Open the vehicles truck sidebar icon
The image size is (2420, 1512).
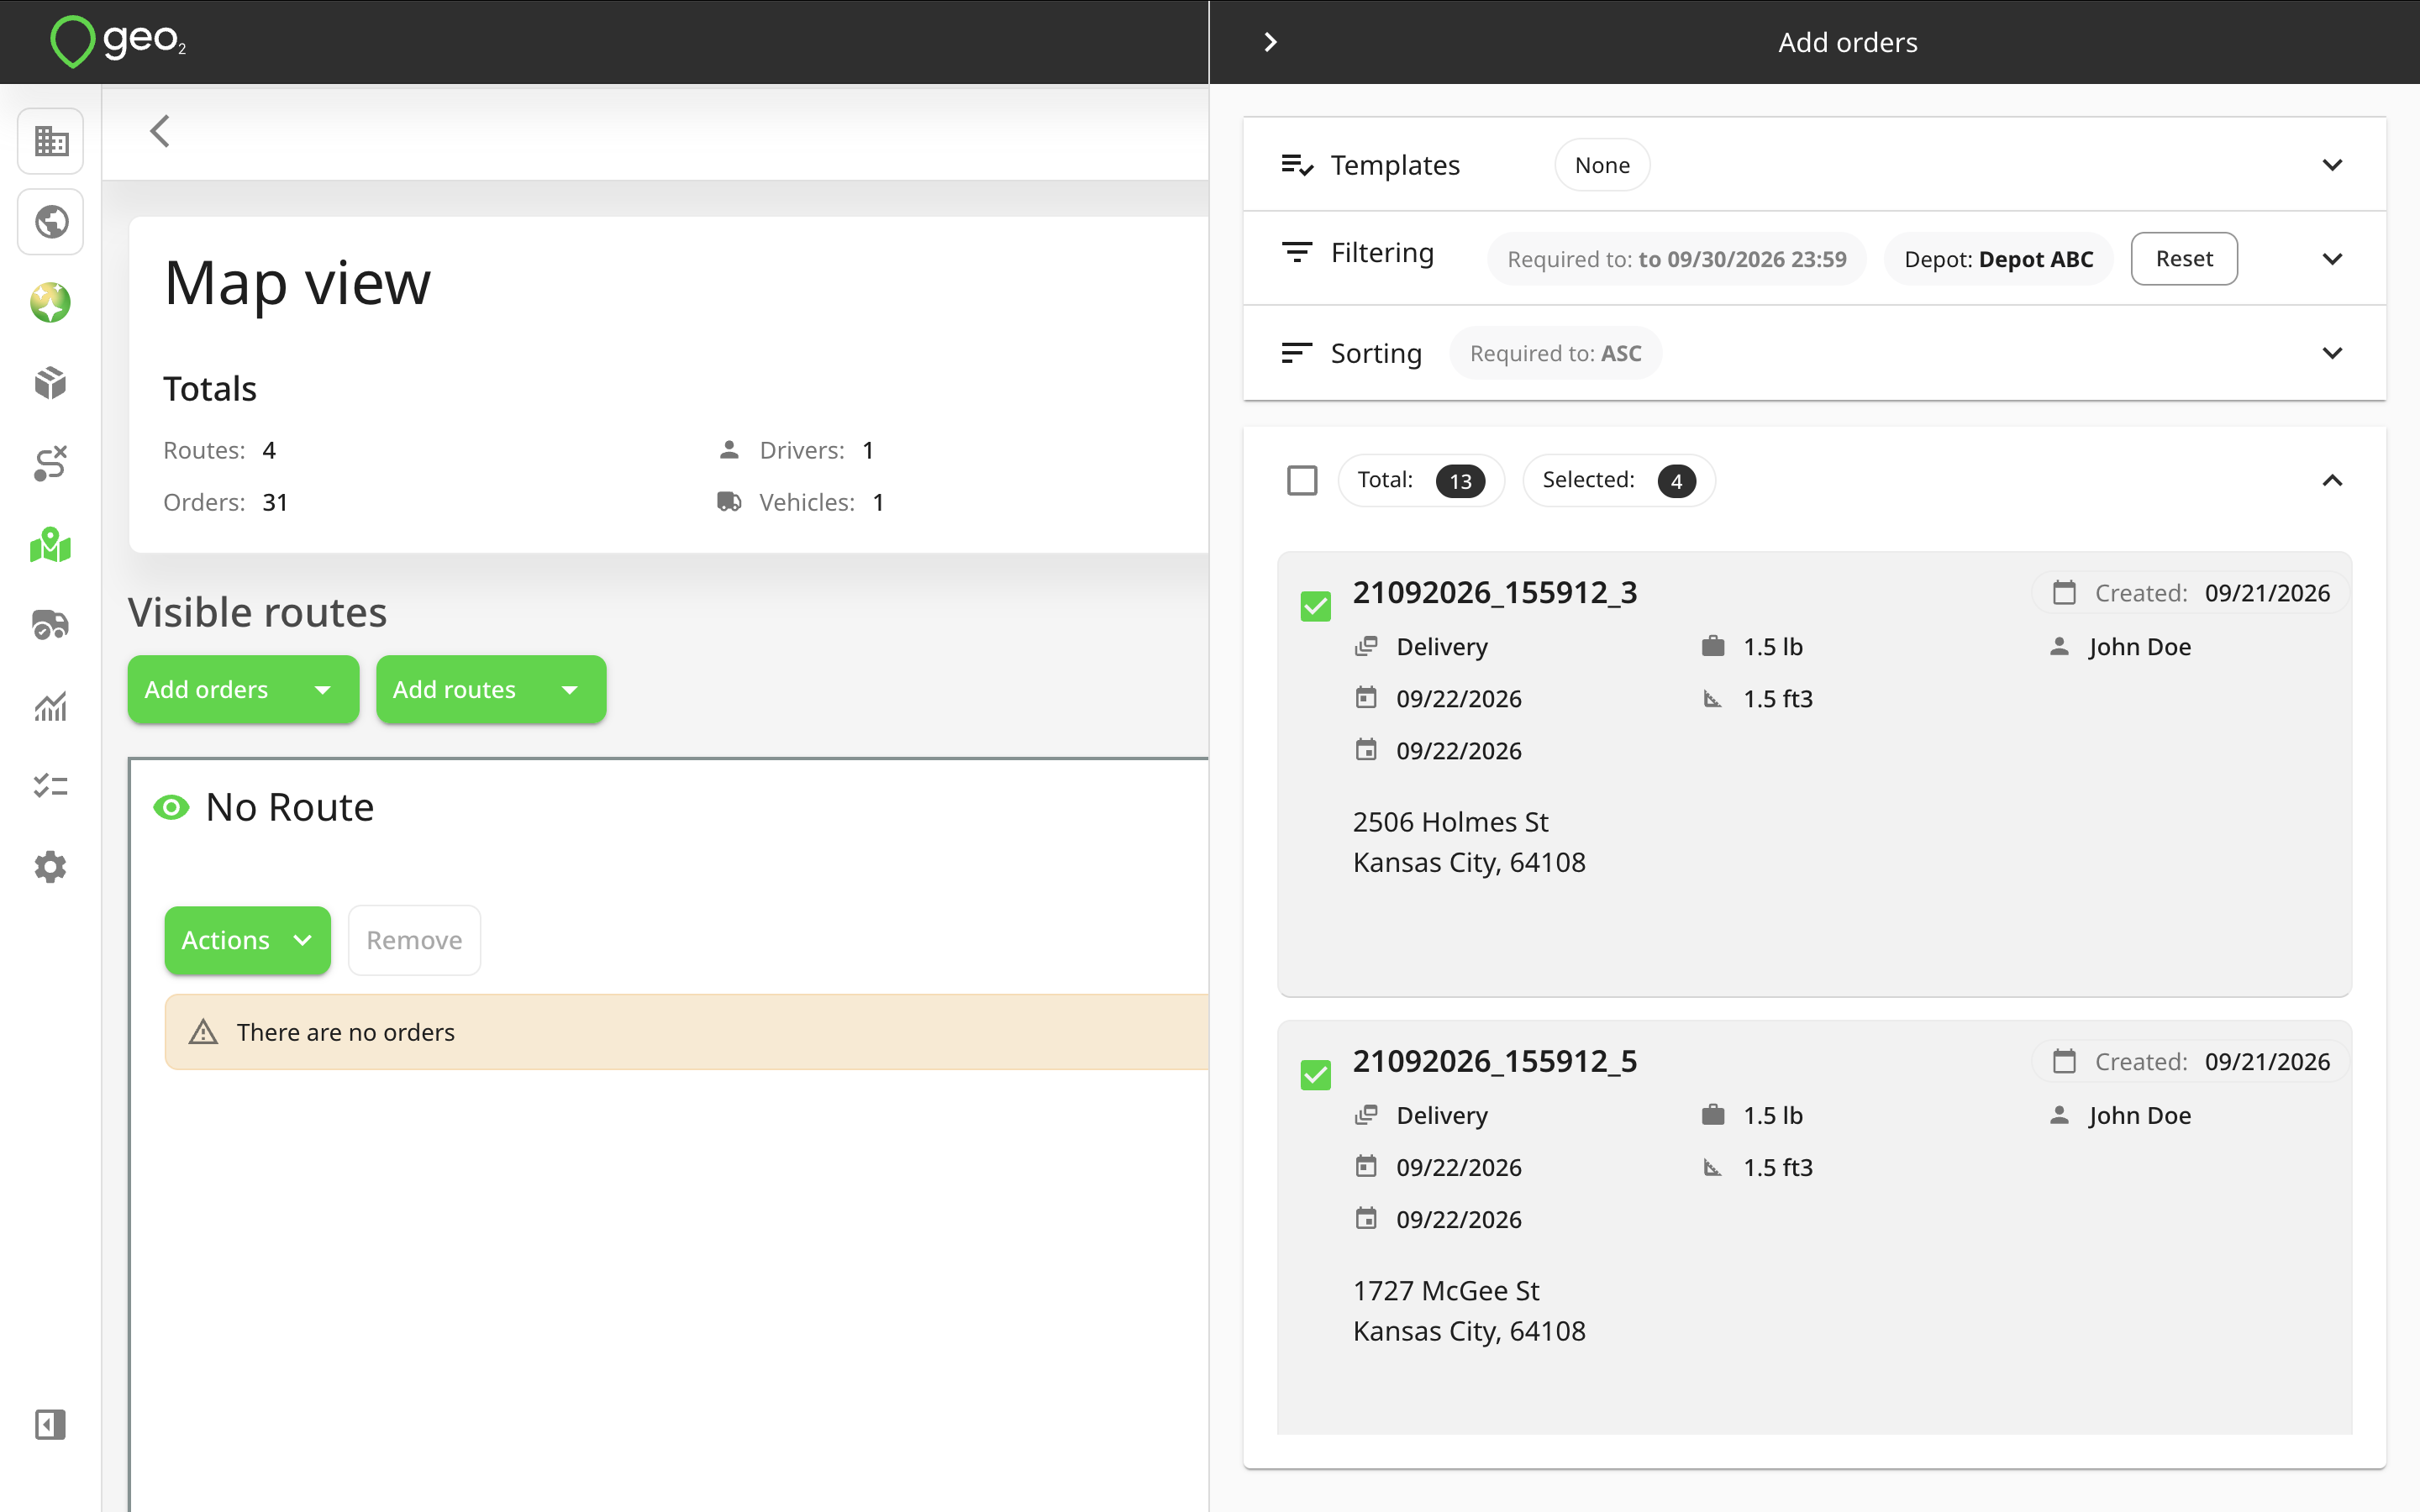(x=51, y=625)
